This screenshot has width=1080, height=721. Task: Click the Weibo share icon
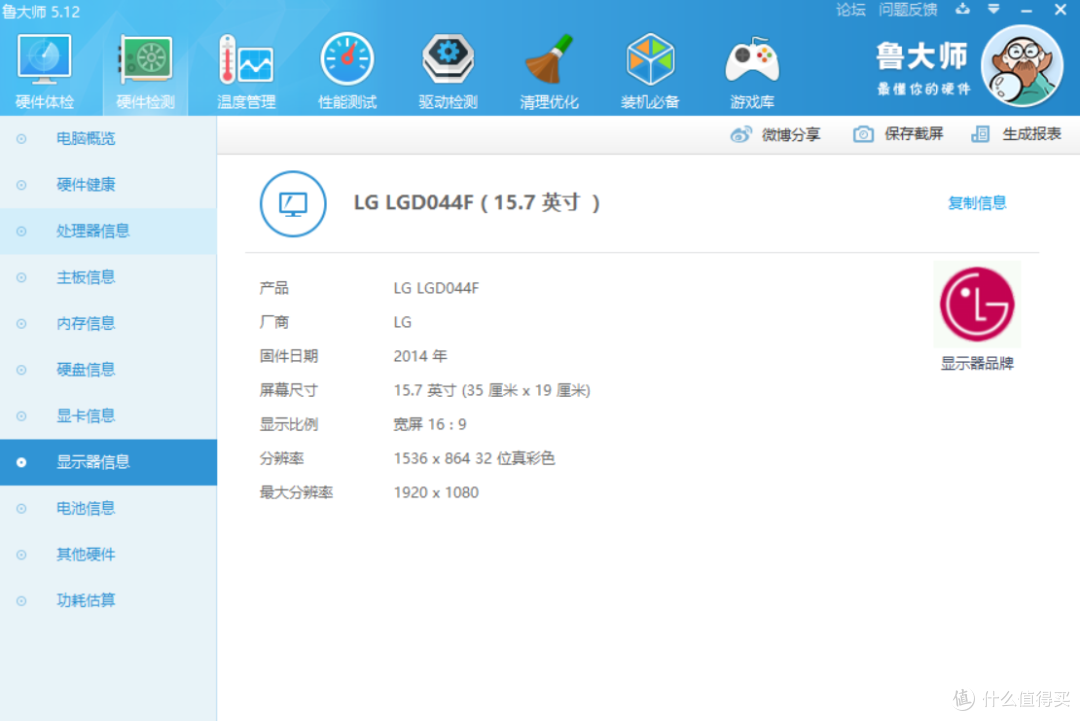pos(740,134)
